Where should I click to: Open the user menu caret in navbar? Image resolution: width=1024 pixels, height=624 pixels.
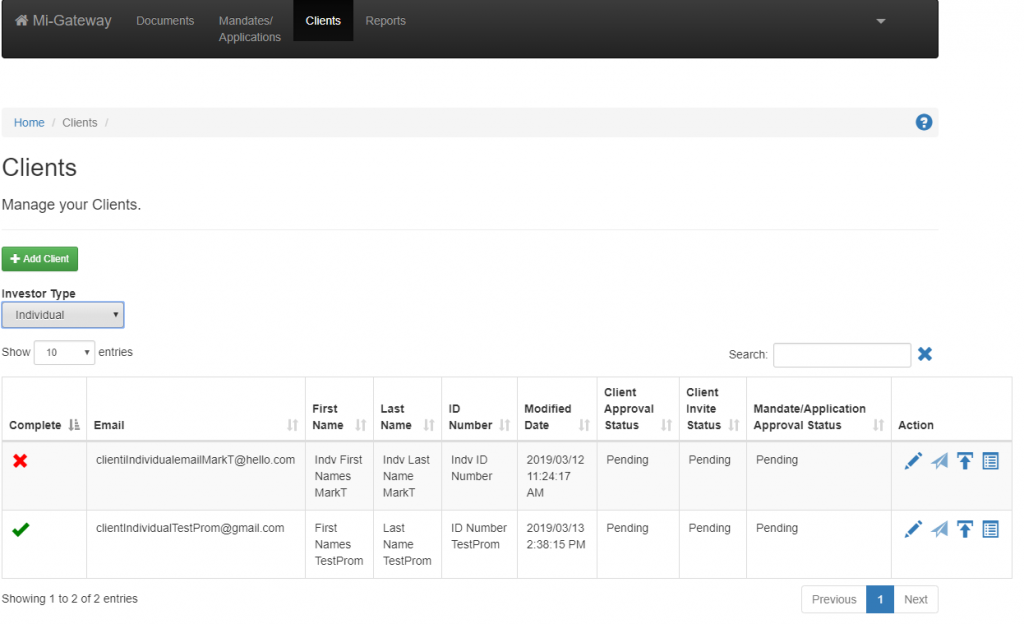881,21
